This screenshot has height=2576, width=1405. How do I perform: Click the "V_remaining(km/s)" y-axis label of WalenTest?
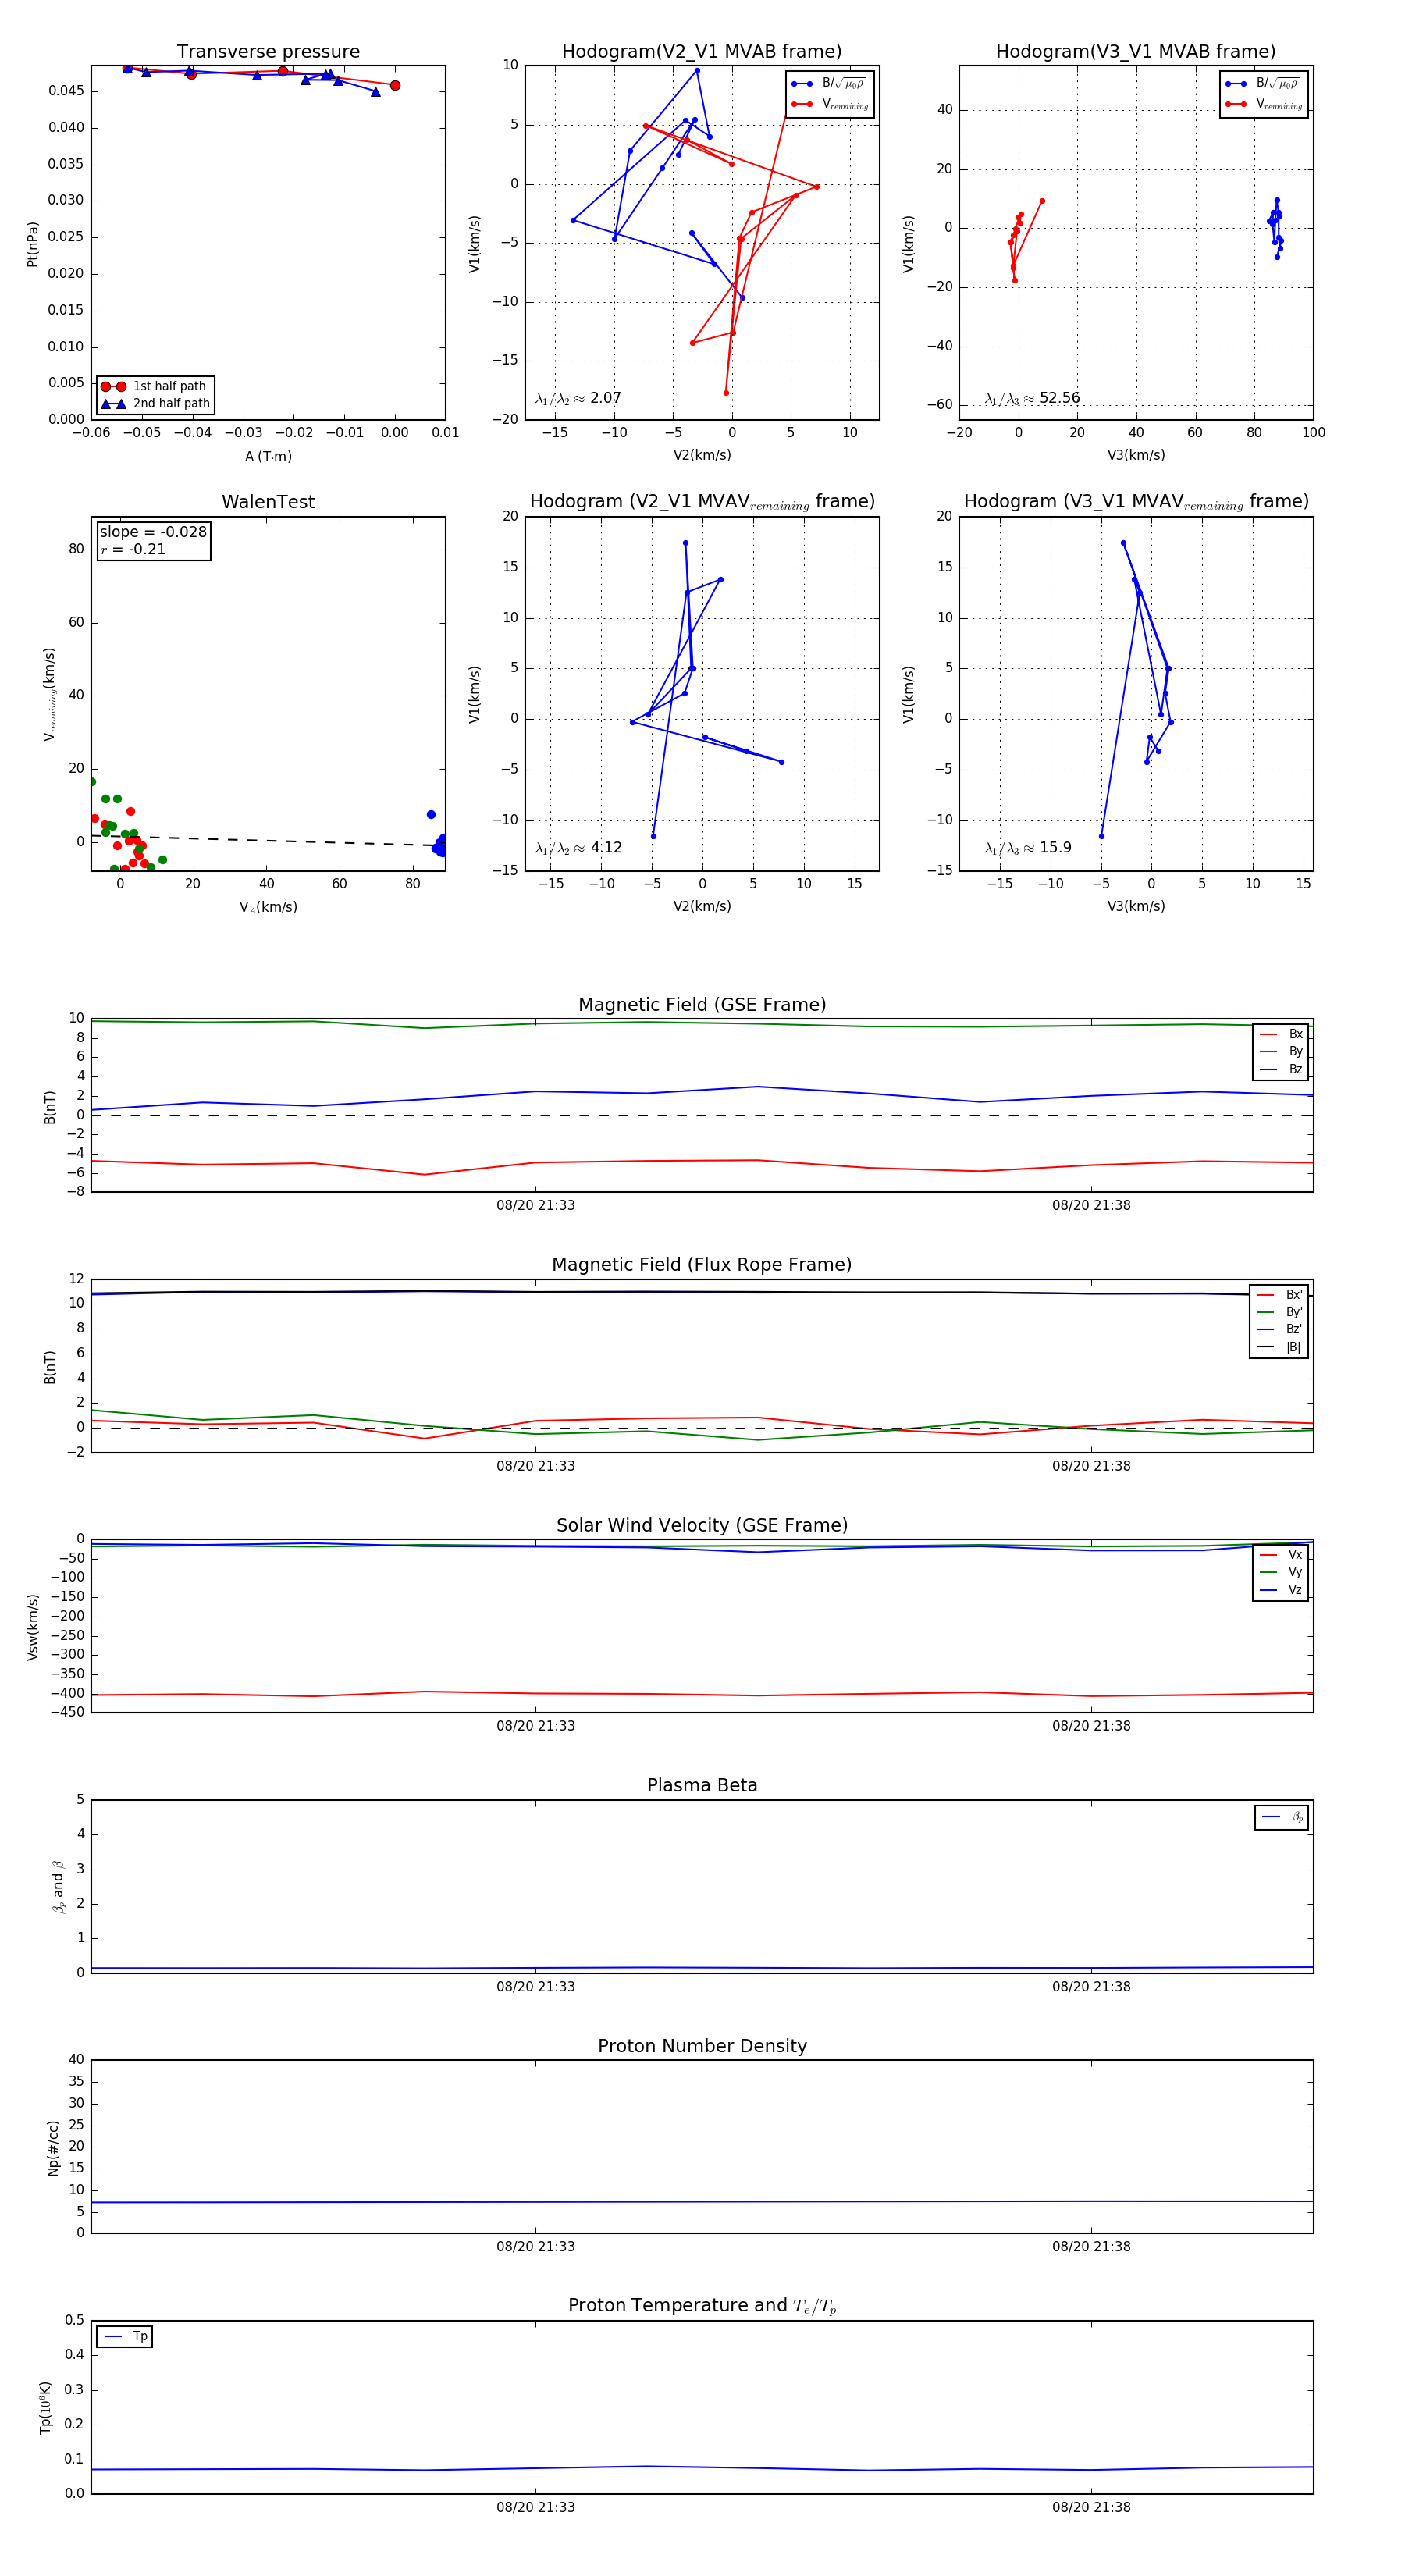click(49, 694)
